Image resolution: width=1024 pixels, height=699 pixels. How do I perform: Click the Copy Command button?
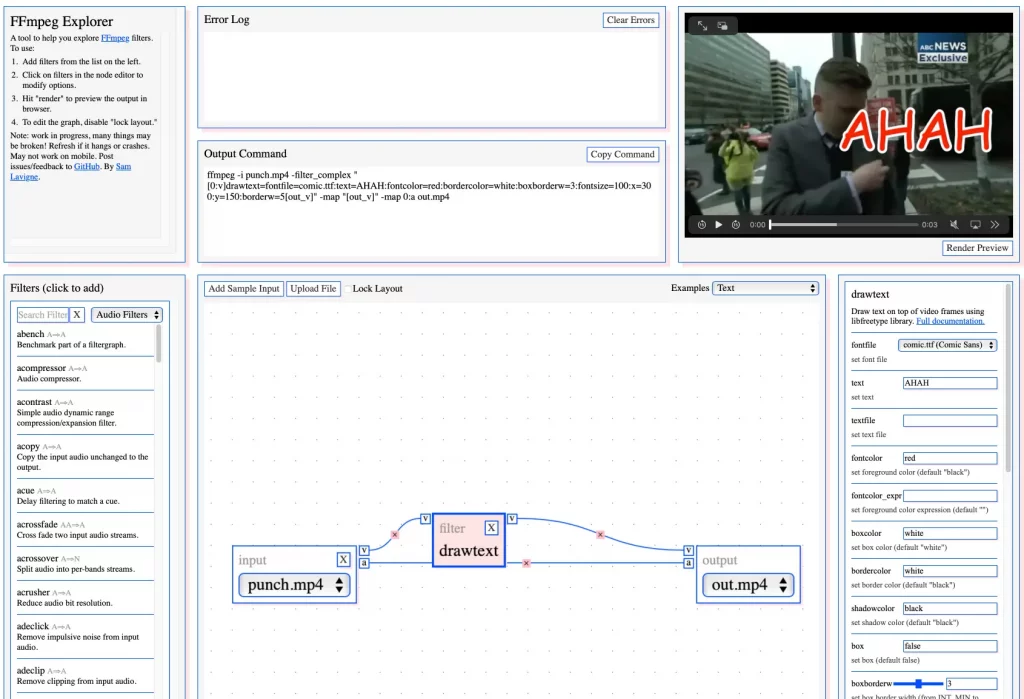tap(622, 155)
